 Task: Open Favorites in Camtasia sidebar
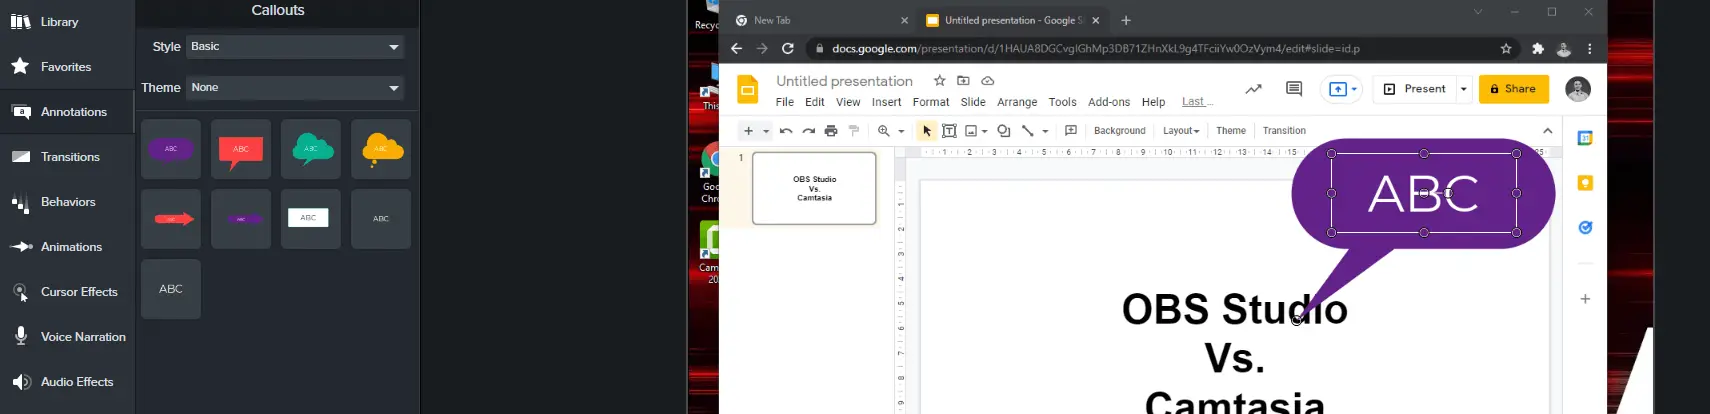point(50,67)
